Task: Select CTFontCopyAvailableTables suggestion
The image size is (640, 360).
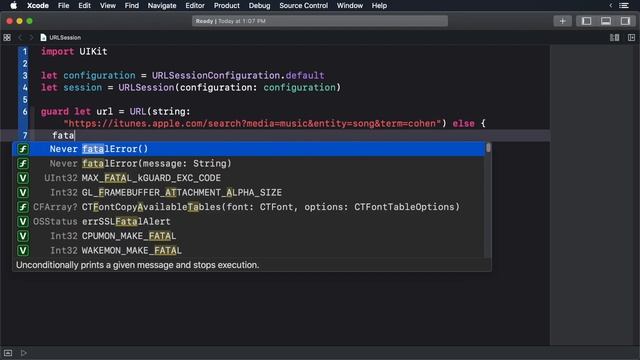Action: pyautogui.click(x=249, y=207)
